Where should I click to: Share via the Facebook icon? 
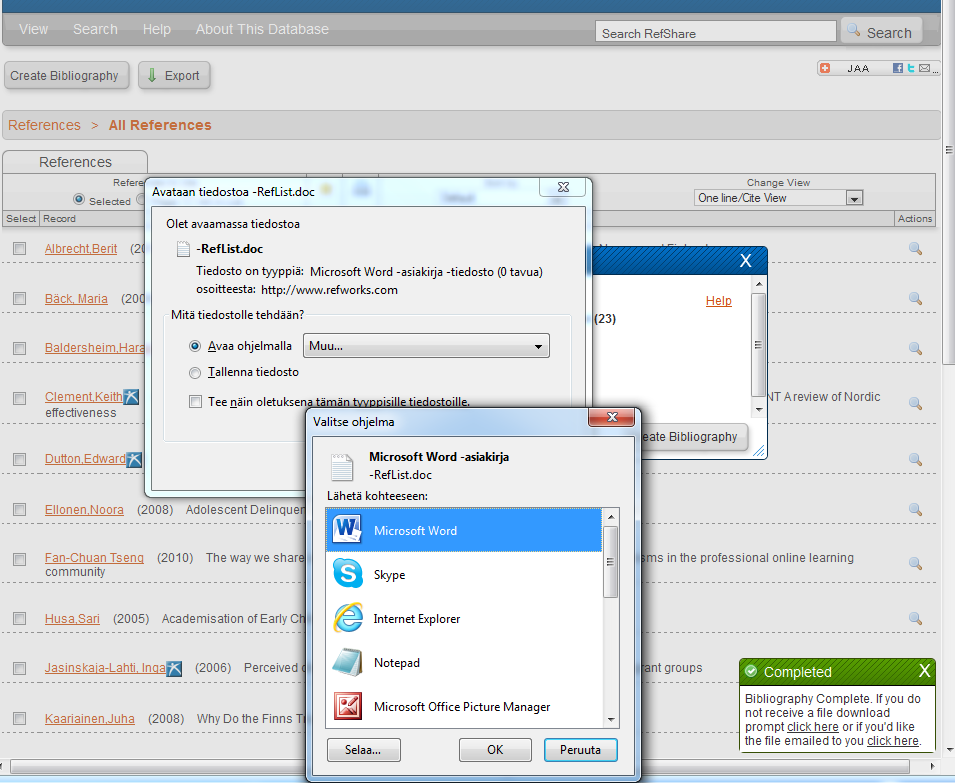[x=898, y=68]
